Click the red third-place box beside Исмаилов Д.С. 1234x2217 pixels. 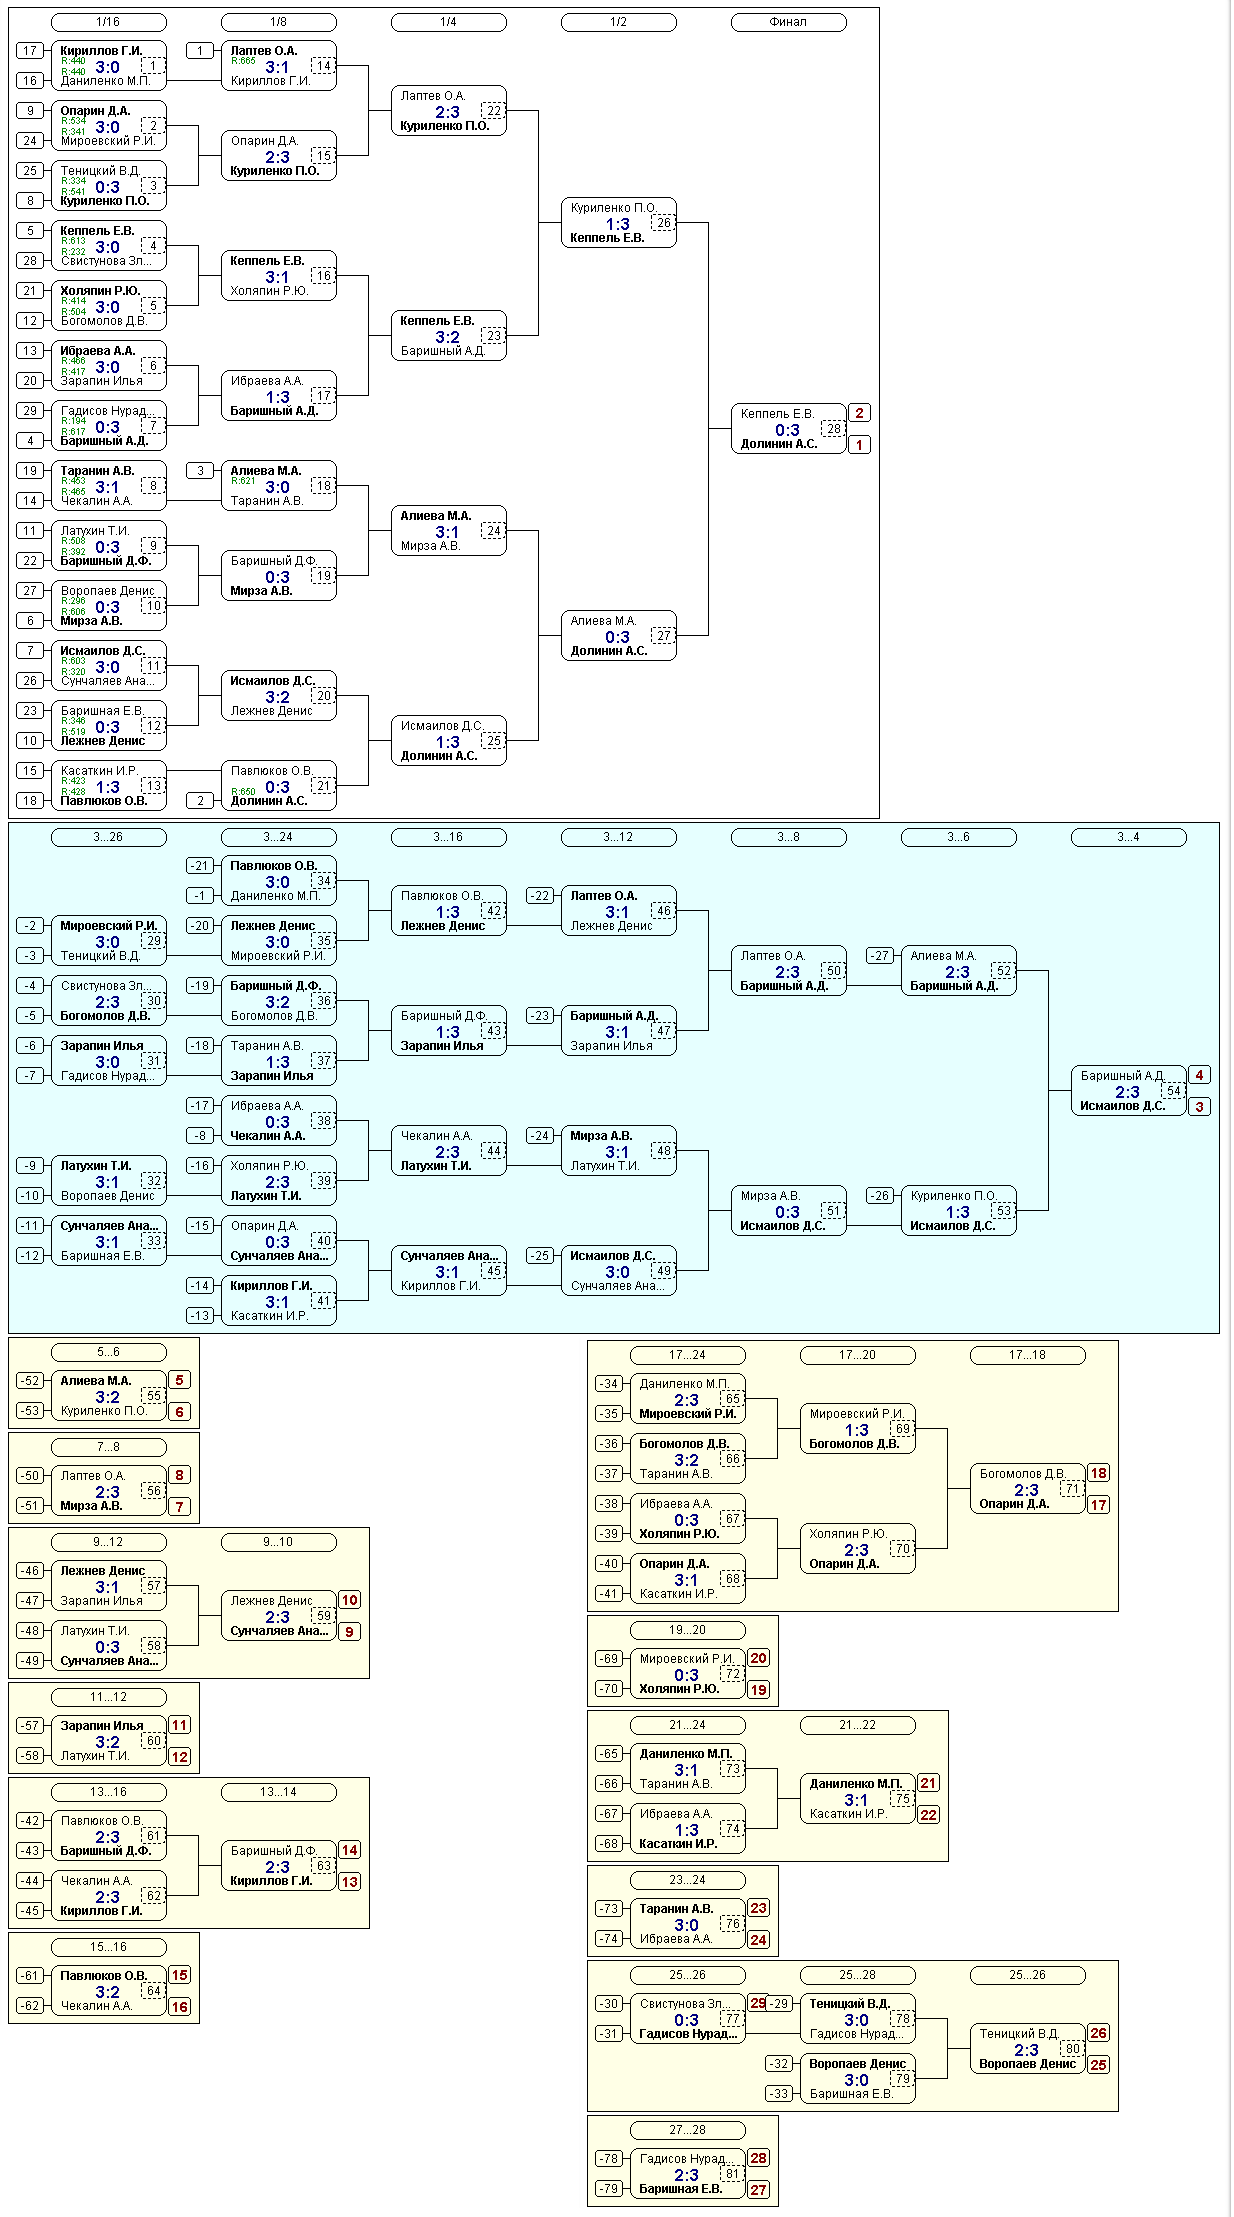pos(1199,1107)
